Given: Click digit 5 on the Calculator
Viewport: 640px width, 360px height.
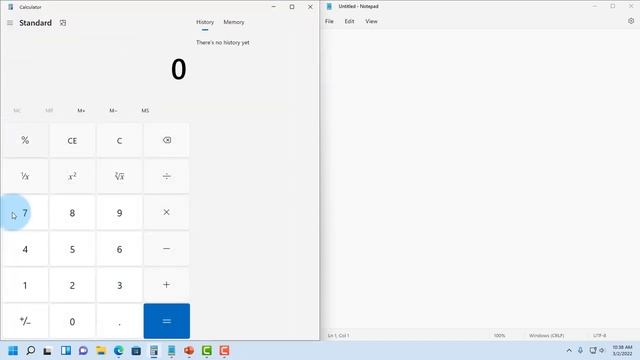Looking at the screenshot, I should click(x=72, y=249).
